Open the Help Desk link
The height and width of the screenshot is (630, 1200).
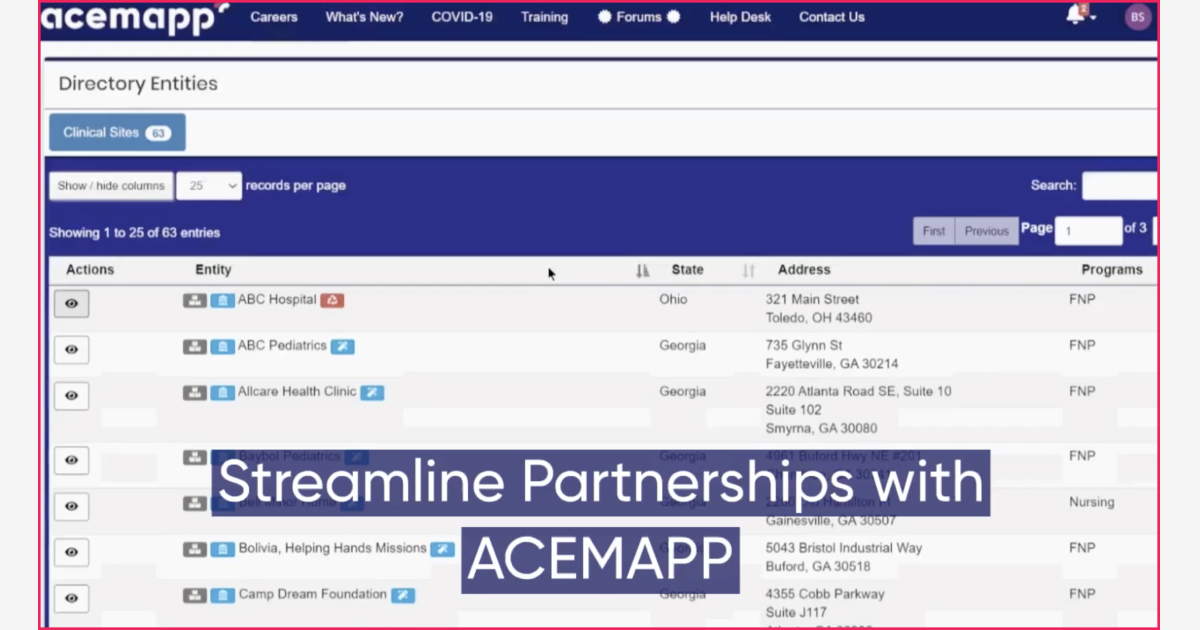tap(740, 17)
